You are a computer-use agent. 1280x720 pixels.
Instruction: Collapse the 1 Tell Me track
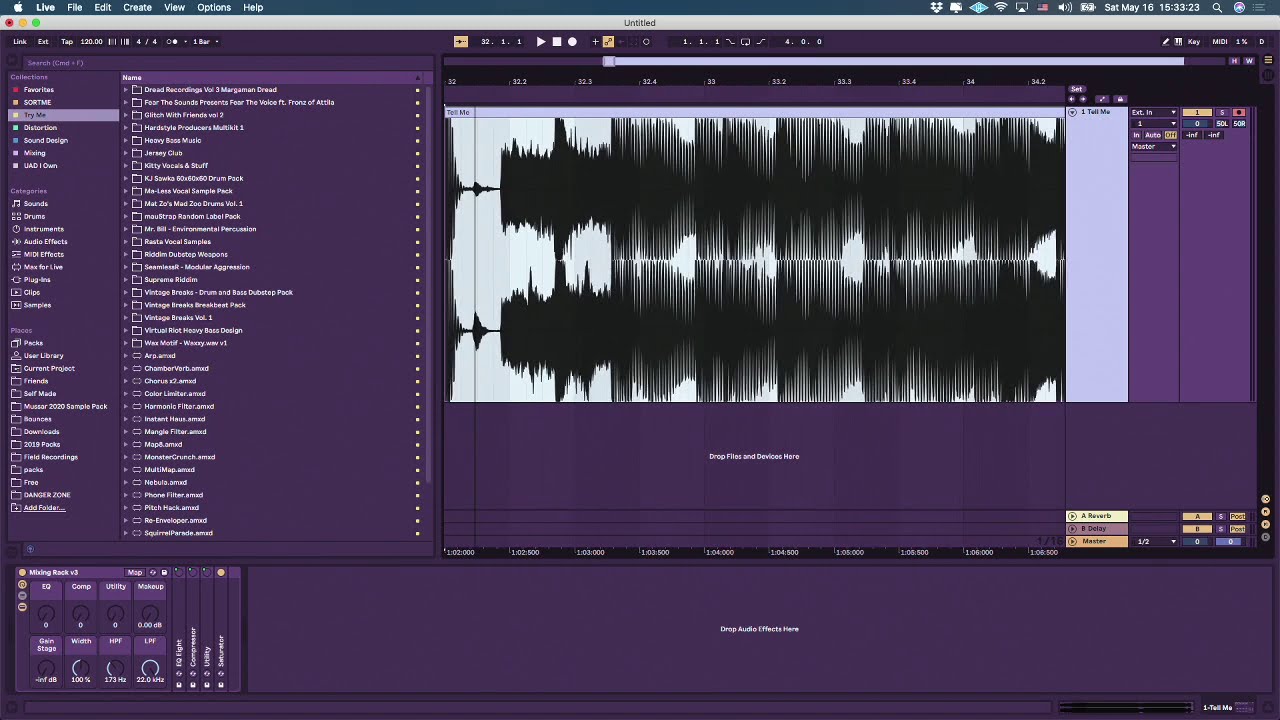(1073, 112)
